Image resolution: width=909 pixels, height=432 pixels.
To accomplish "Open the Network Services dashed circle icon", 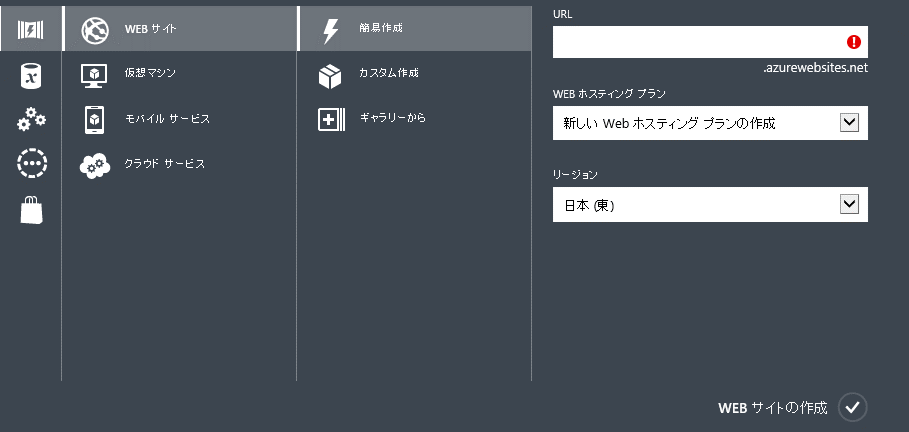I will pyautogui.click(x=32, y=164).
